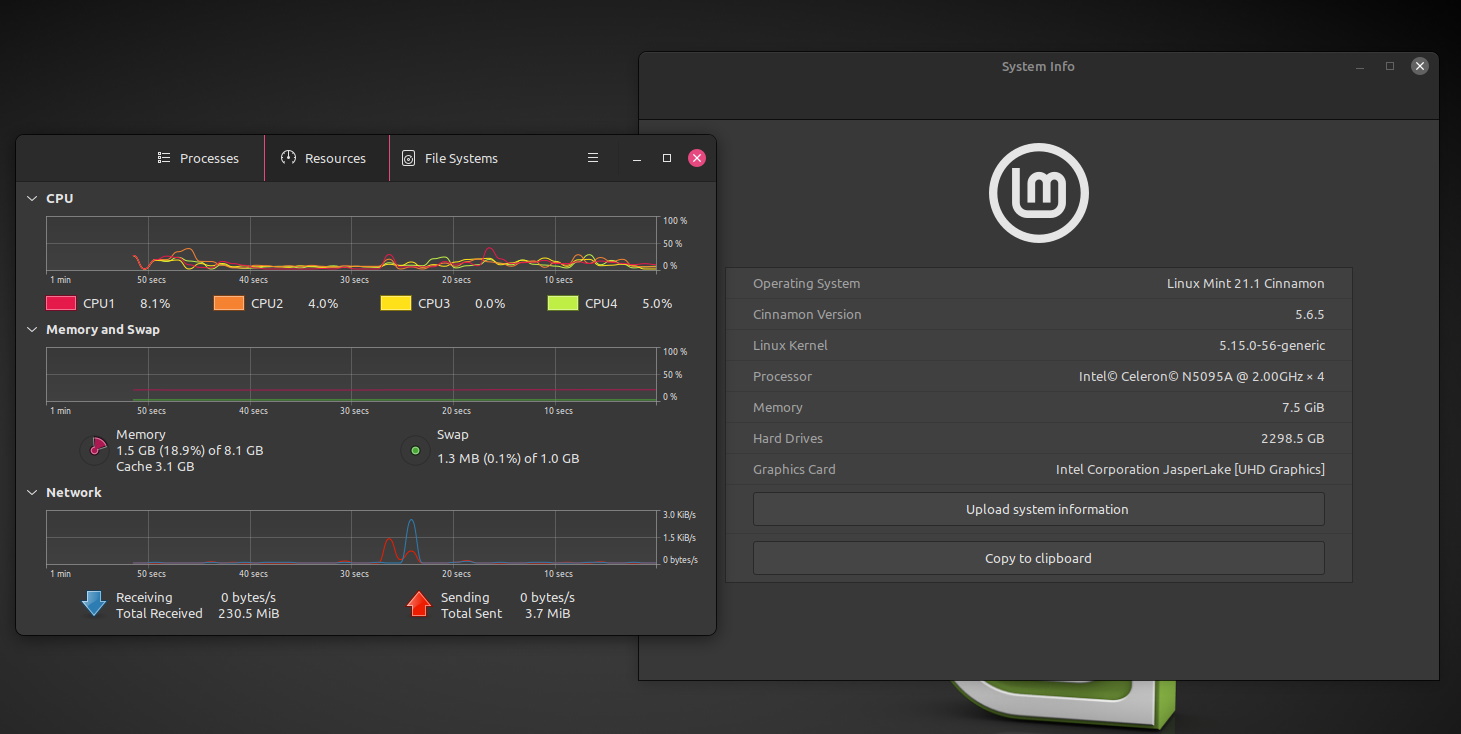Click CPU4 usage value 5.0%
Screen dimensions: 1461x734
pyautogui.click(x=657, y=303)
